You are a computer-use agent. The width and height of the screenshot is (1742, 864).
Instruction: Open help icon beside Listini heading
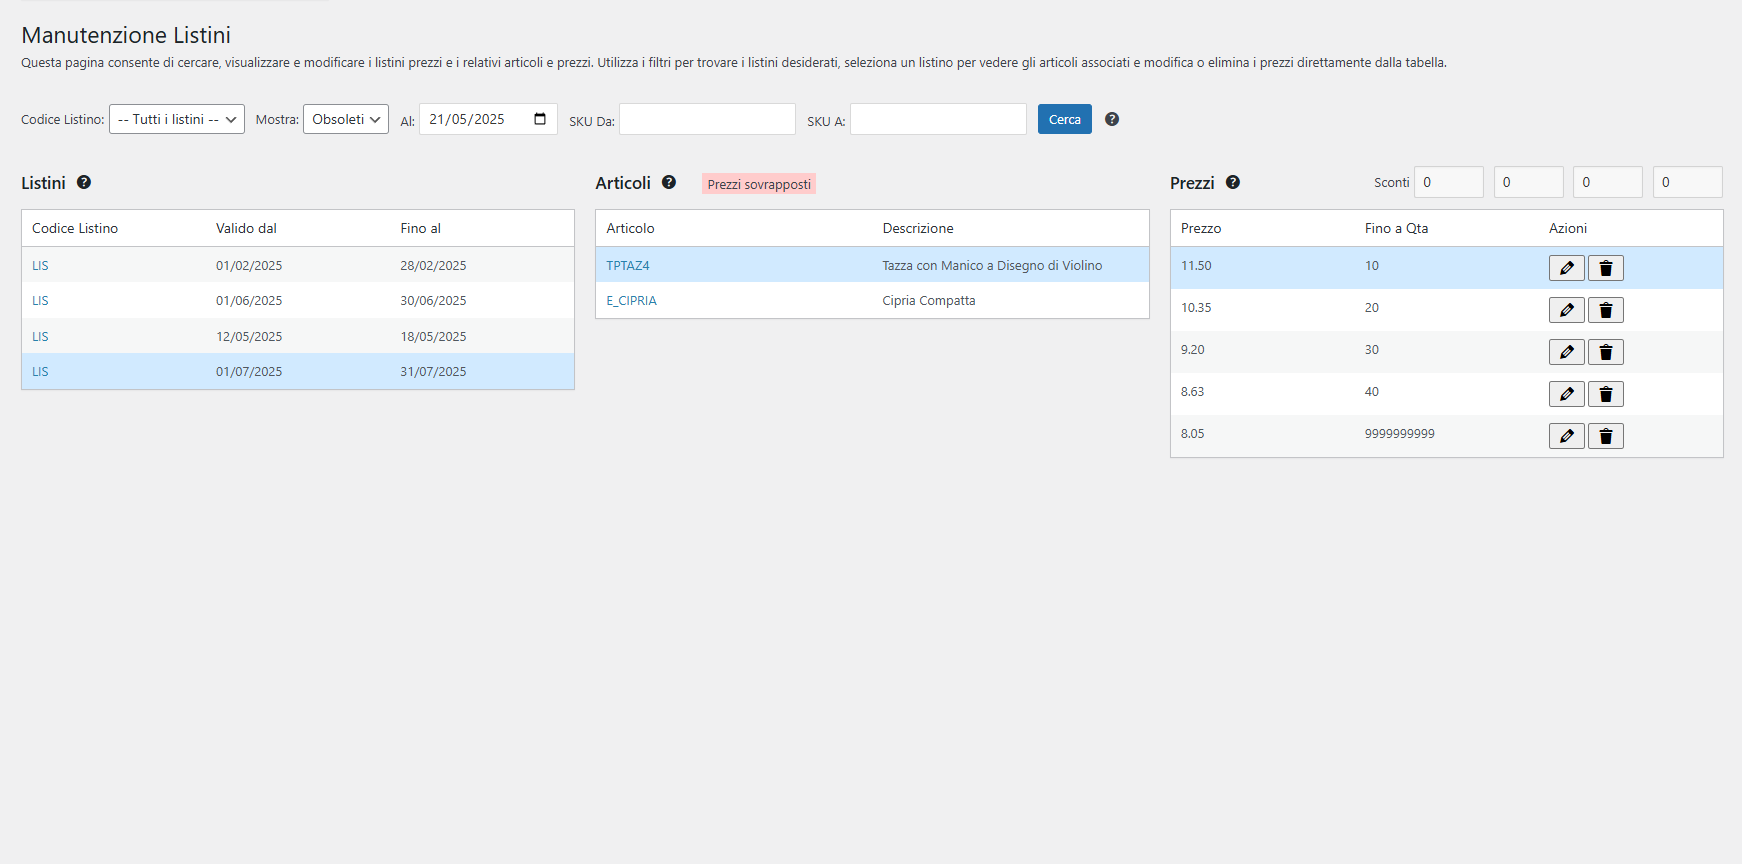[x=84, y=182]
